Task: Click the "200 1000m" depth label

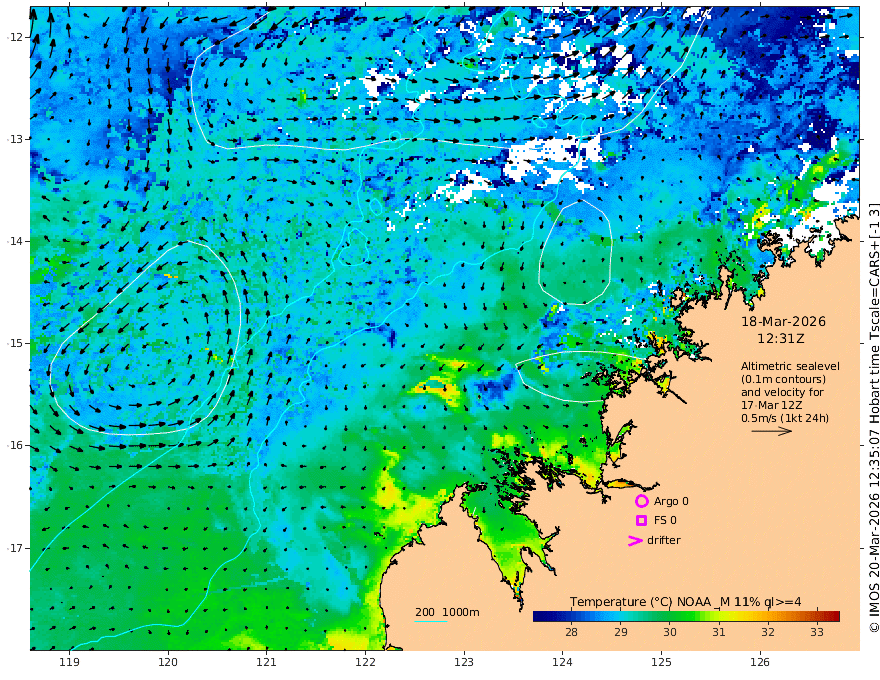Action: 447,612
